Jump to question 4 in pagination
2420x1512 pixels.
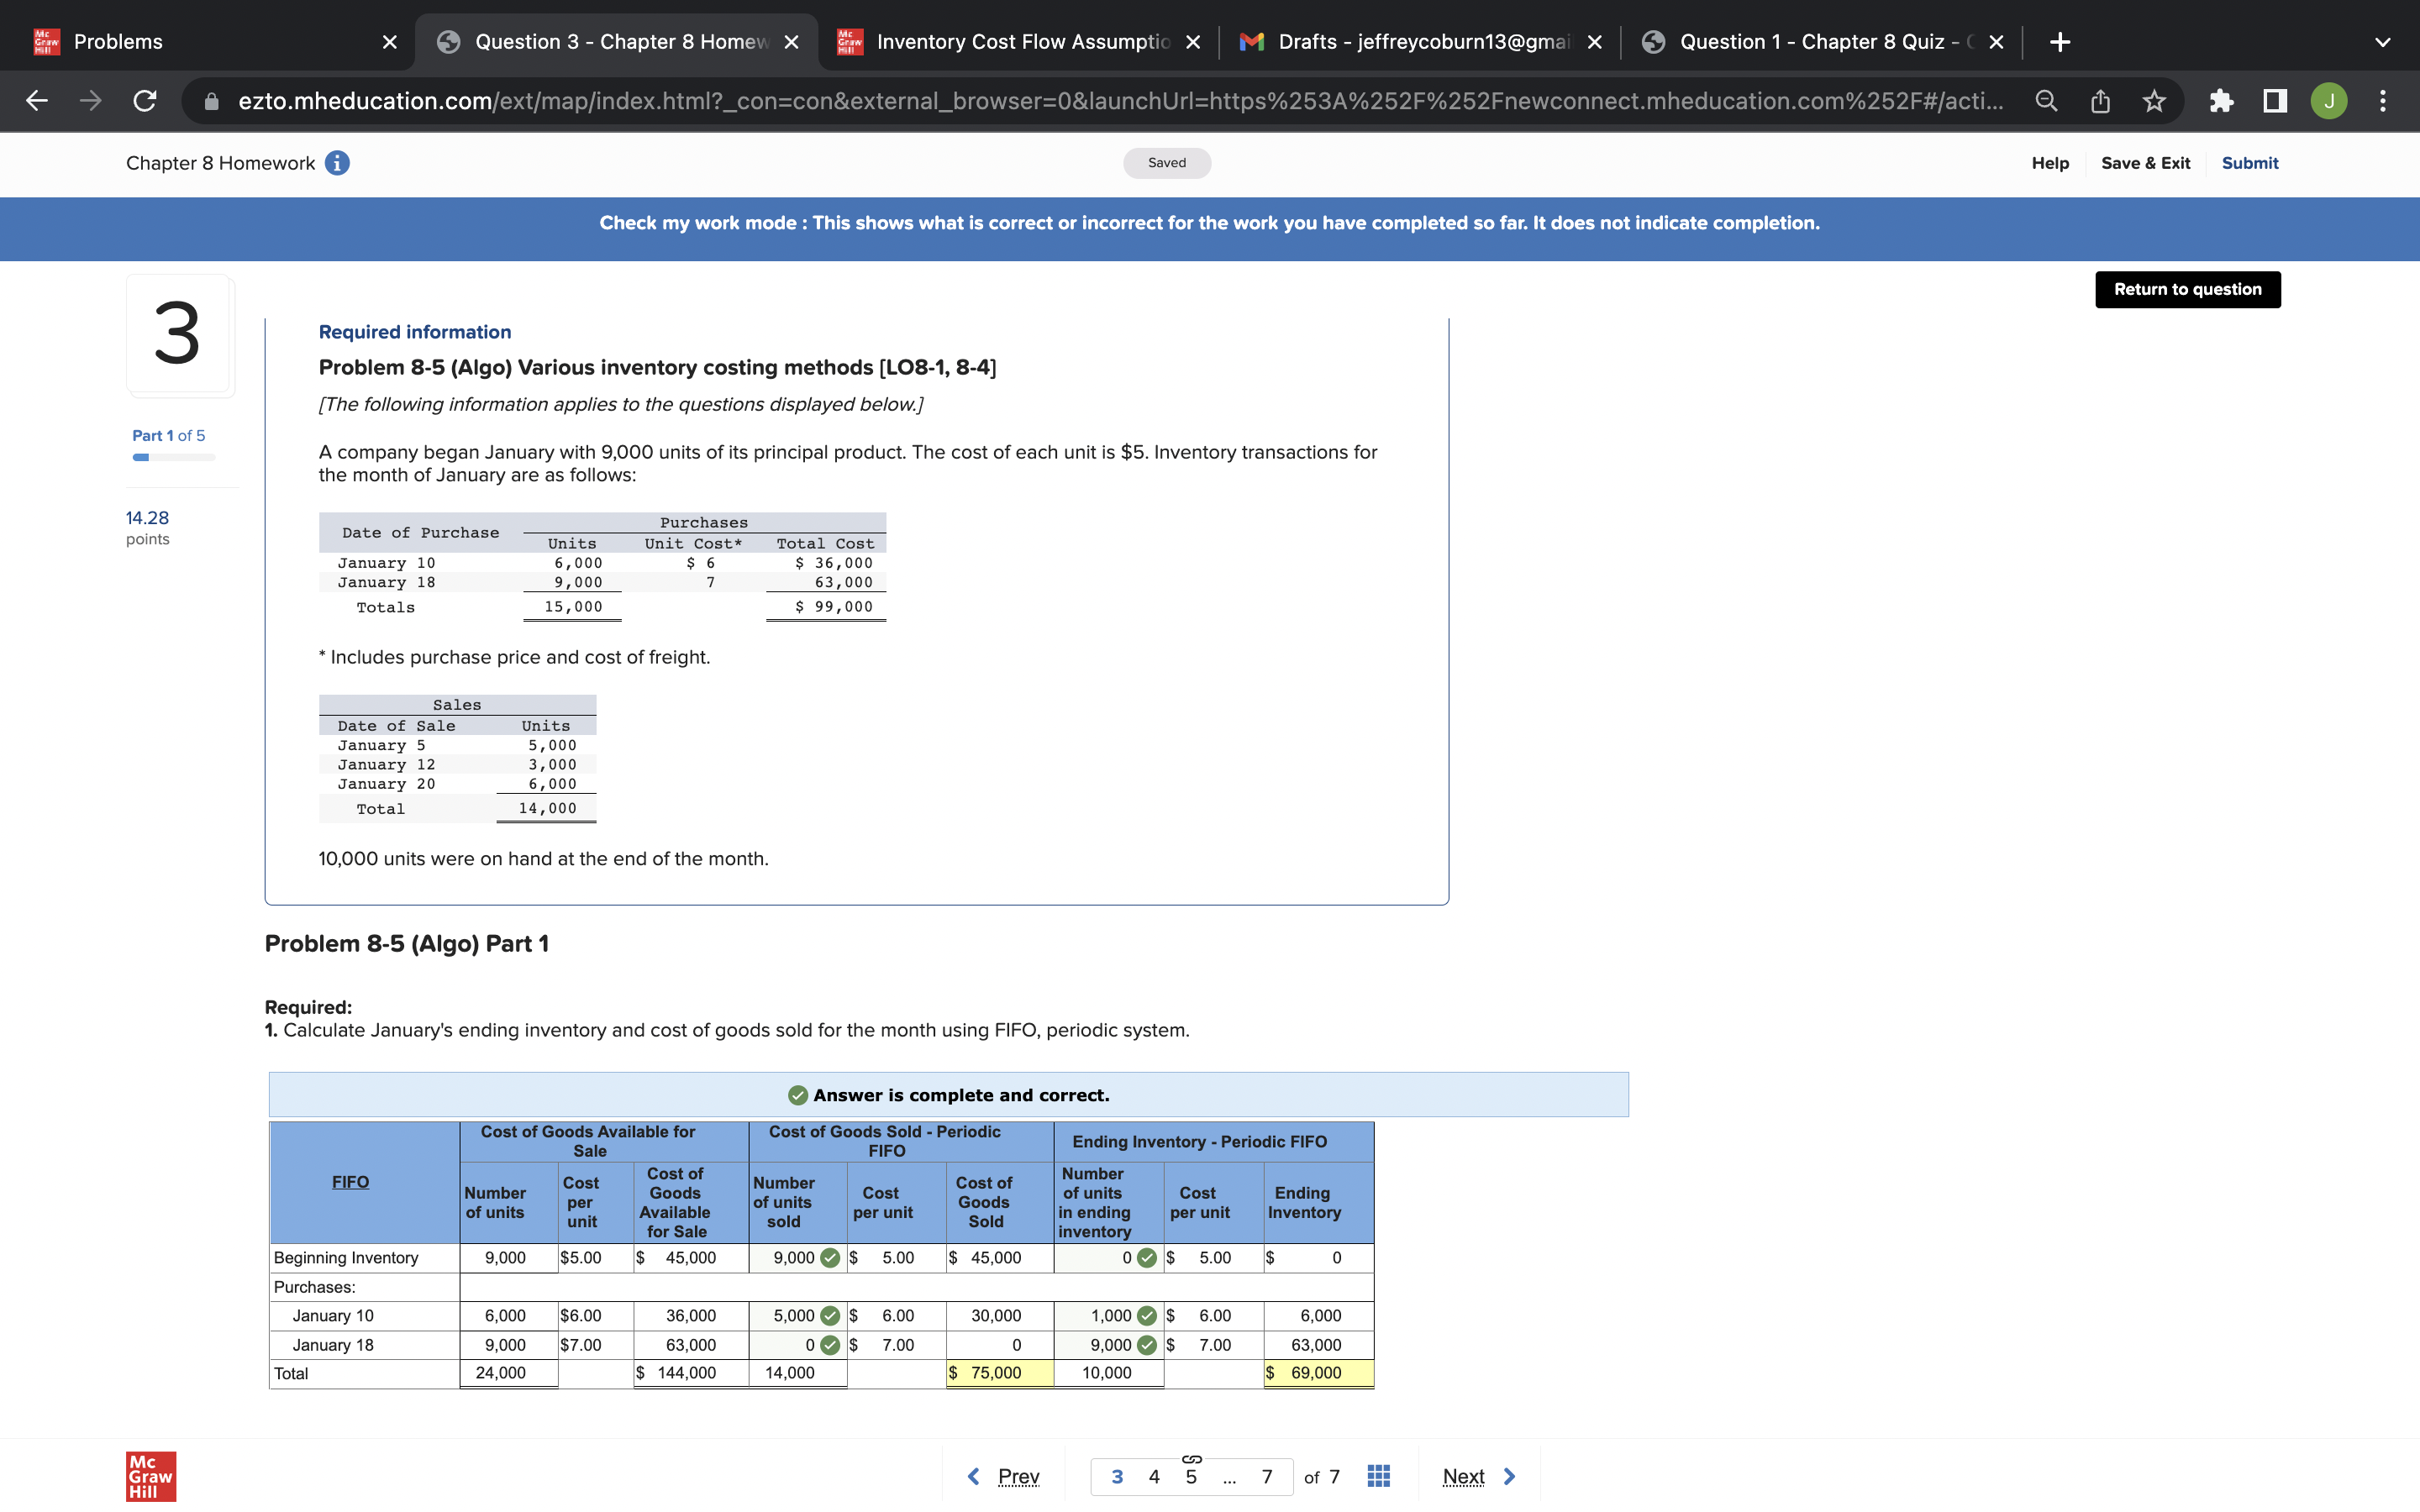(x=1154, y=1476)
